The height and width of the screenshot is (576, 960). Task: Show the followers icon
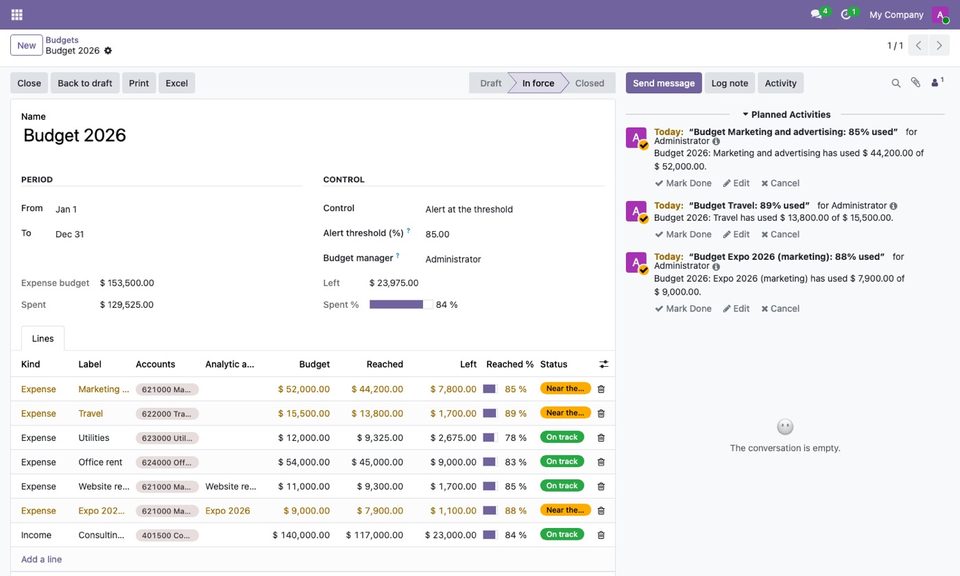(x=937, y=83)
